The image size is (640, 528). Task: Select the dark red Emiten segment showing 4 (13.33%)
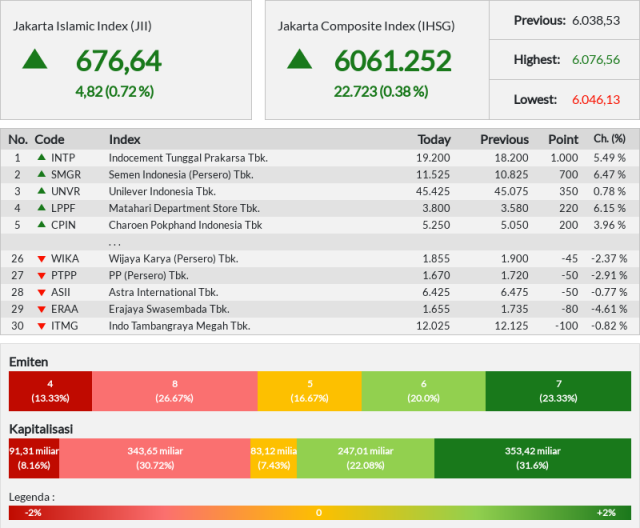click(50, 391)
